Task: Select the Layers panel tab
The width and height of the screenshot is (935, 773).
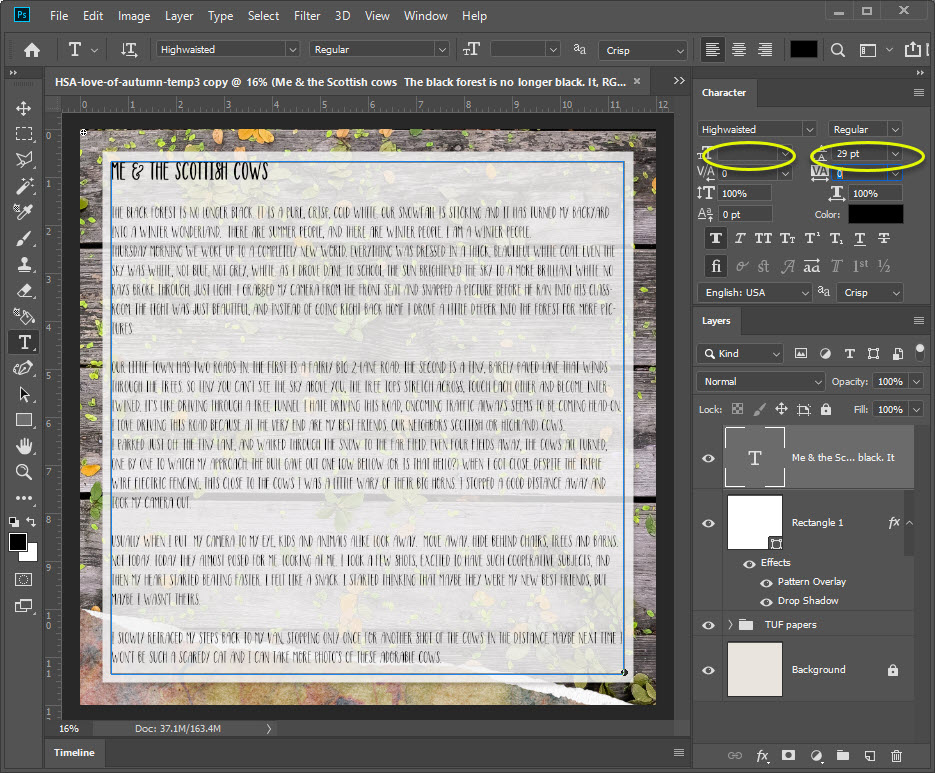Action: tap(716, 321)
